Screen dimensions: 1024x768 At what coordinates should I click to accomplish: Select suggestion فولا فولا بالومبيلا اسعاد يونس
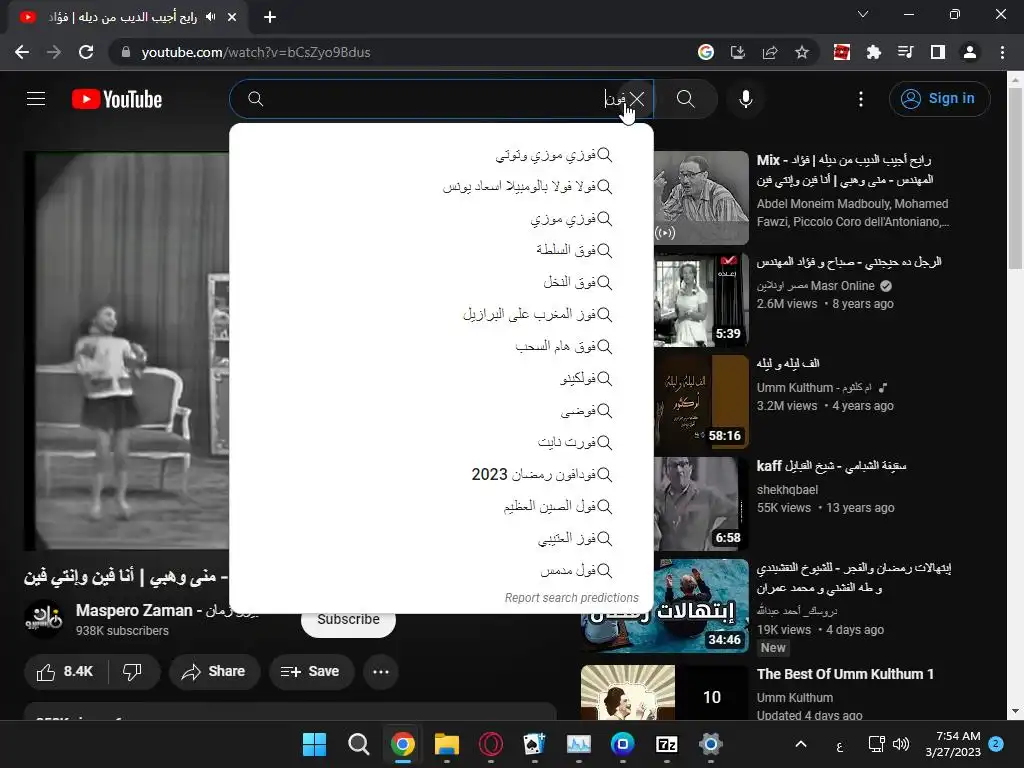pos(441,187)
